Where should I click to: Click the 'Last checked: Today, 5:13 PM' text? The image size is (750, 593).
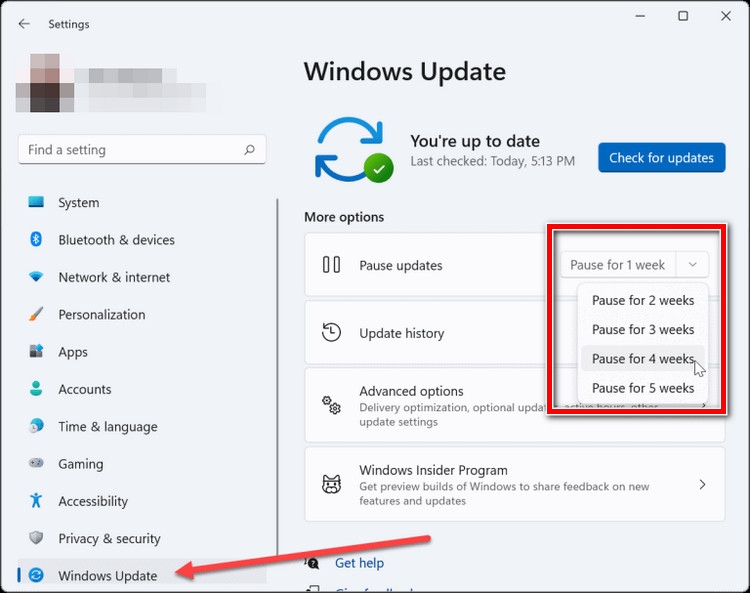coord(493,161)
